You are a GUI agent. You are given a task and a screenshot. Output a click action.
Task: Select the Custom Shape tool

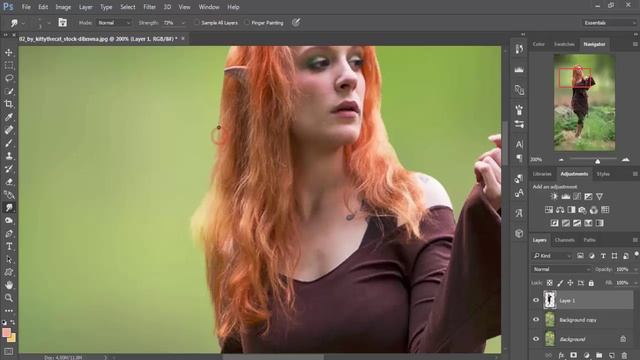(x=9, y=272)
